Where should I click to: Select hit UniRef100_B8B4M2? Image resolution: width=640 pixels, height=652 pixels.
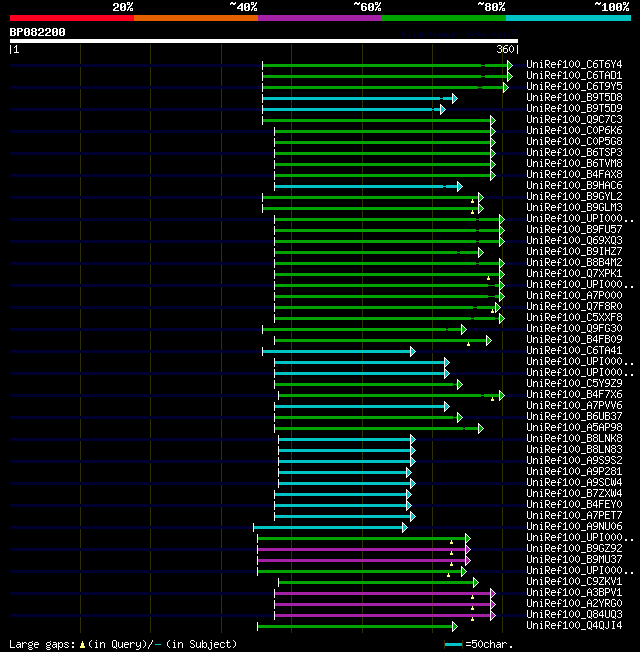574,262
